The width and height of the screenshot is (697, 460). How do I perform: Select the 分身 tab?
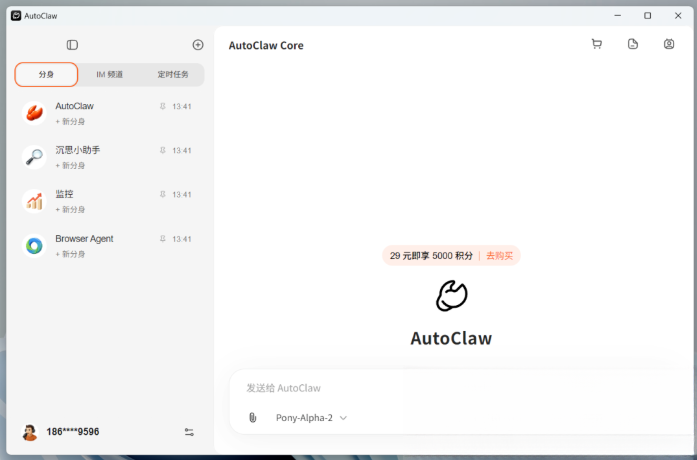pyautogui.click(x=46, y=74)
